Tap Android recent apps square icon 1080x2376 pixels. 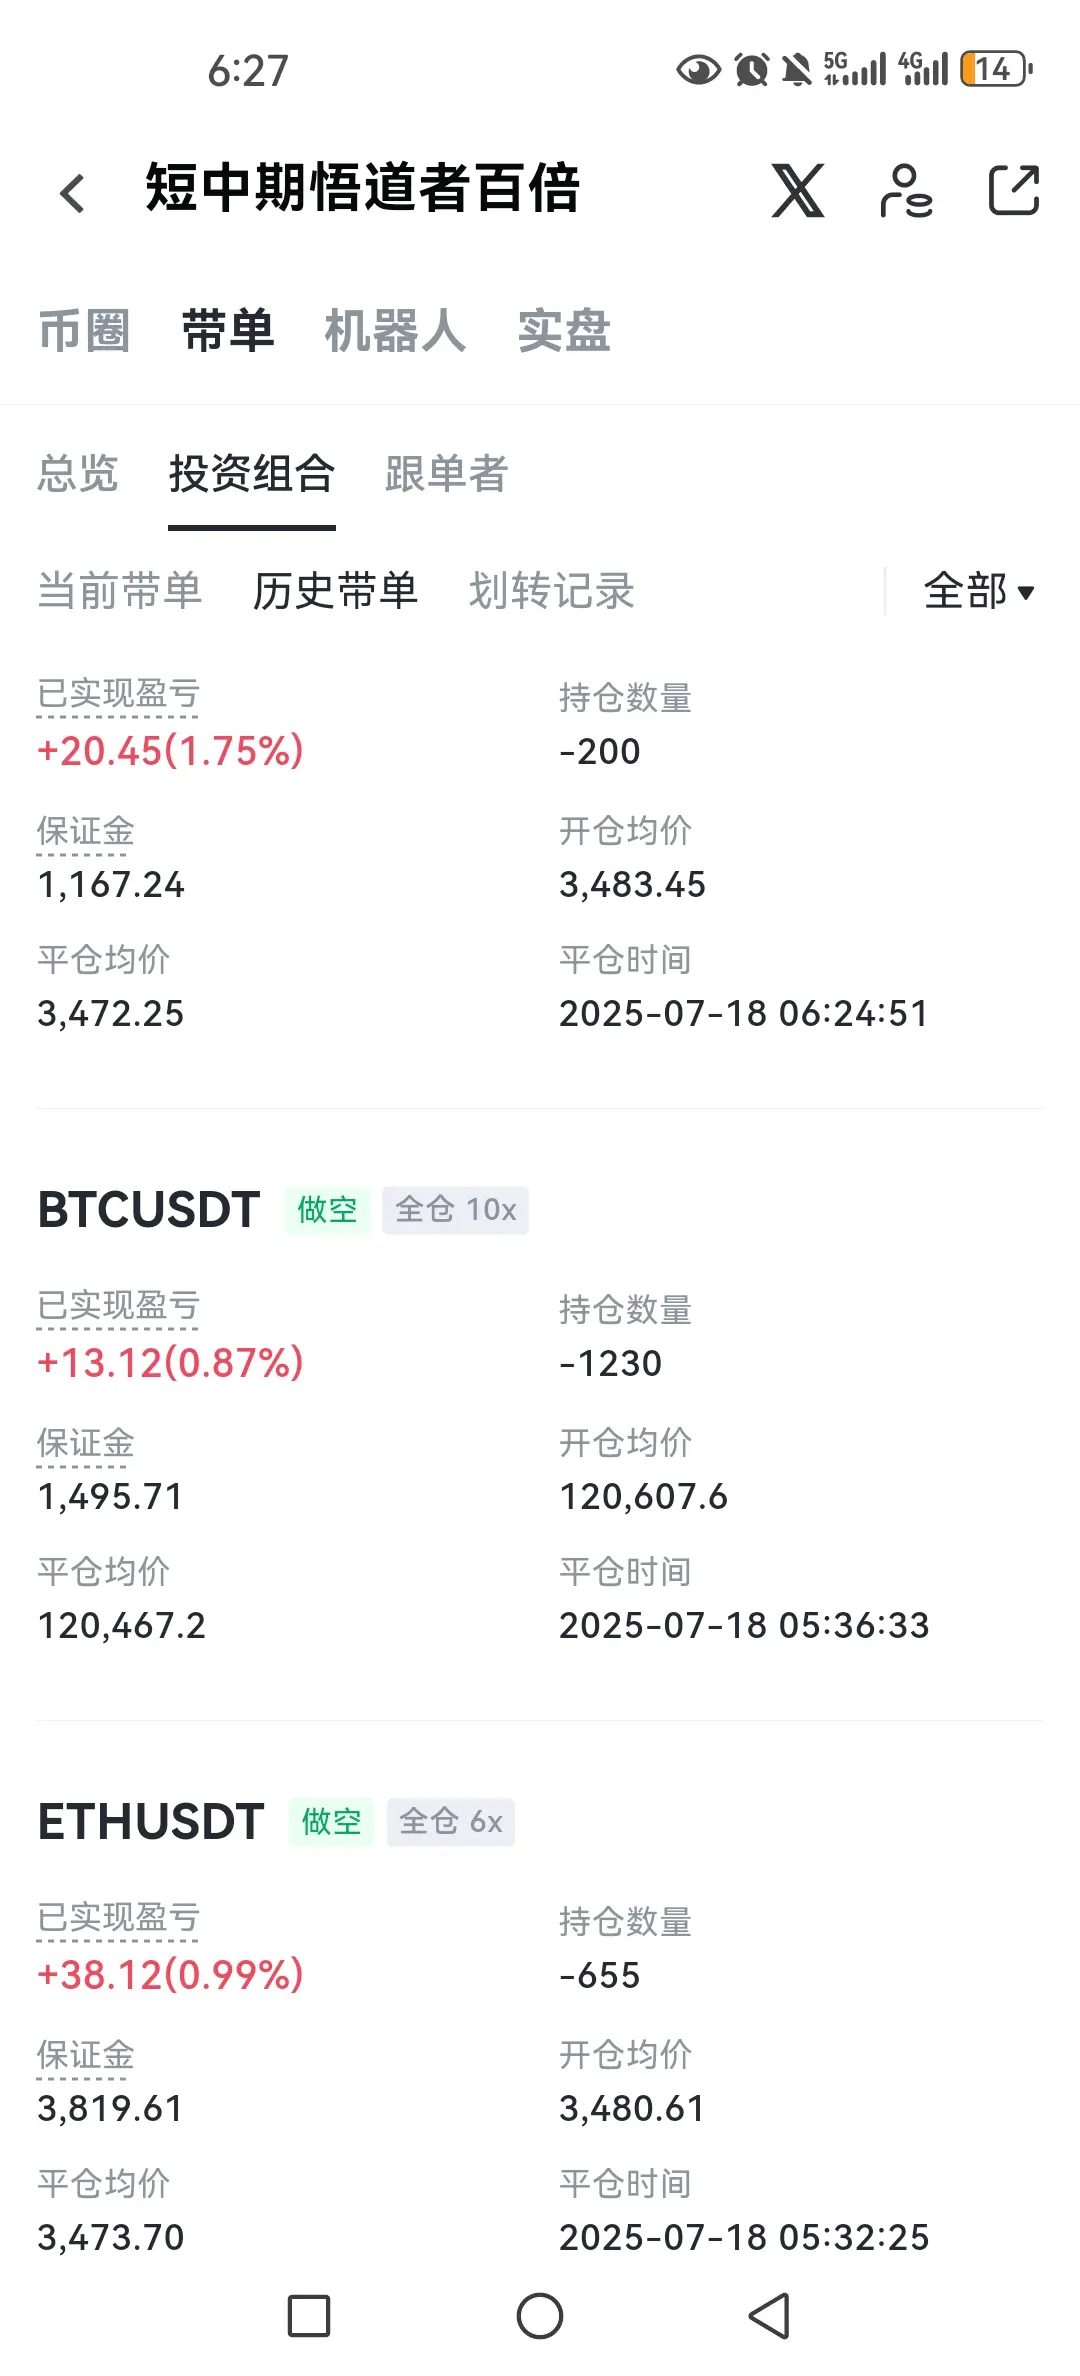click(x=309, y=2316)
